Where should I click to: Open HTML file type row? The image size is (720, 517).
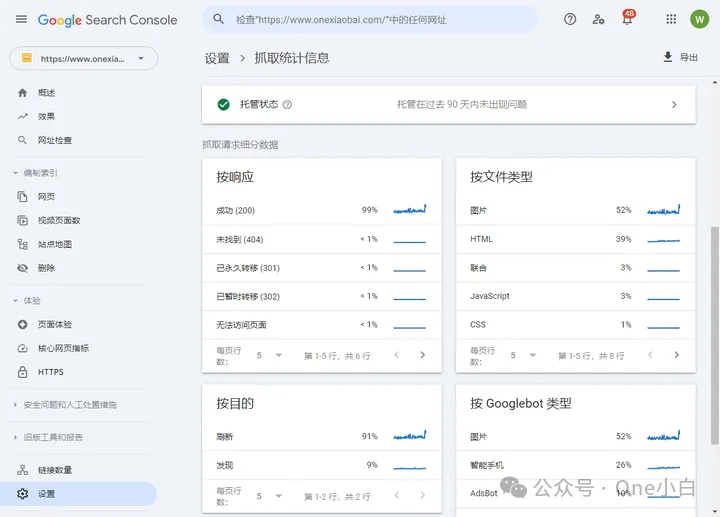click(x=575, y=239)
